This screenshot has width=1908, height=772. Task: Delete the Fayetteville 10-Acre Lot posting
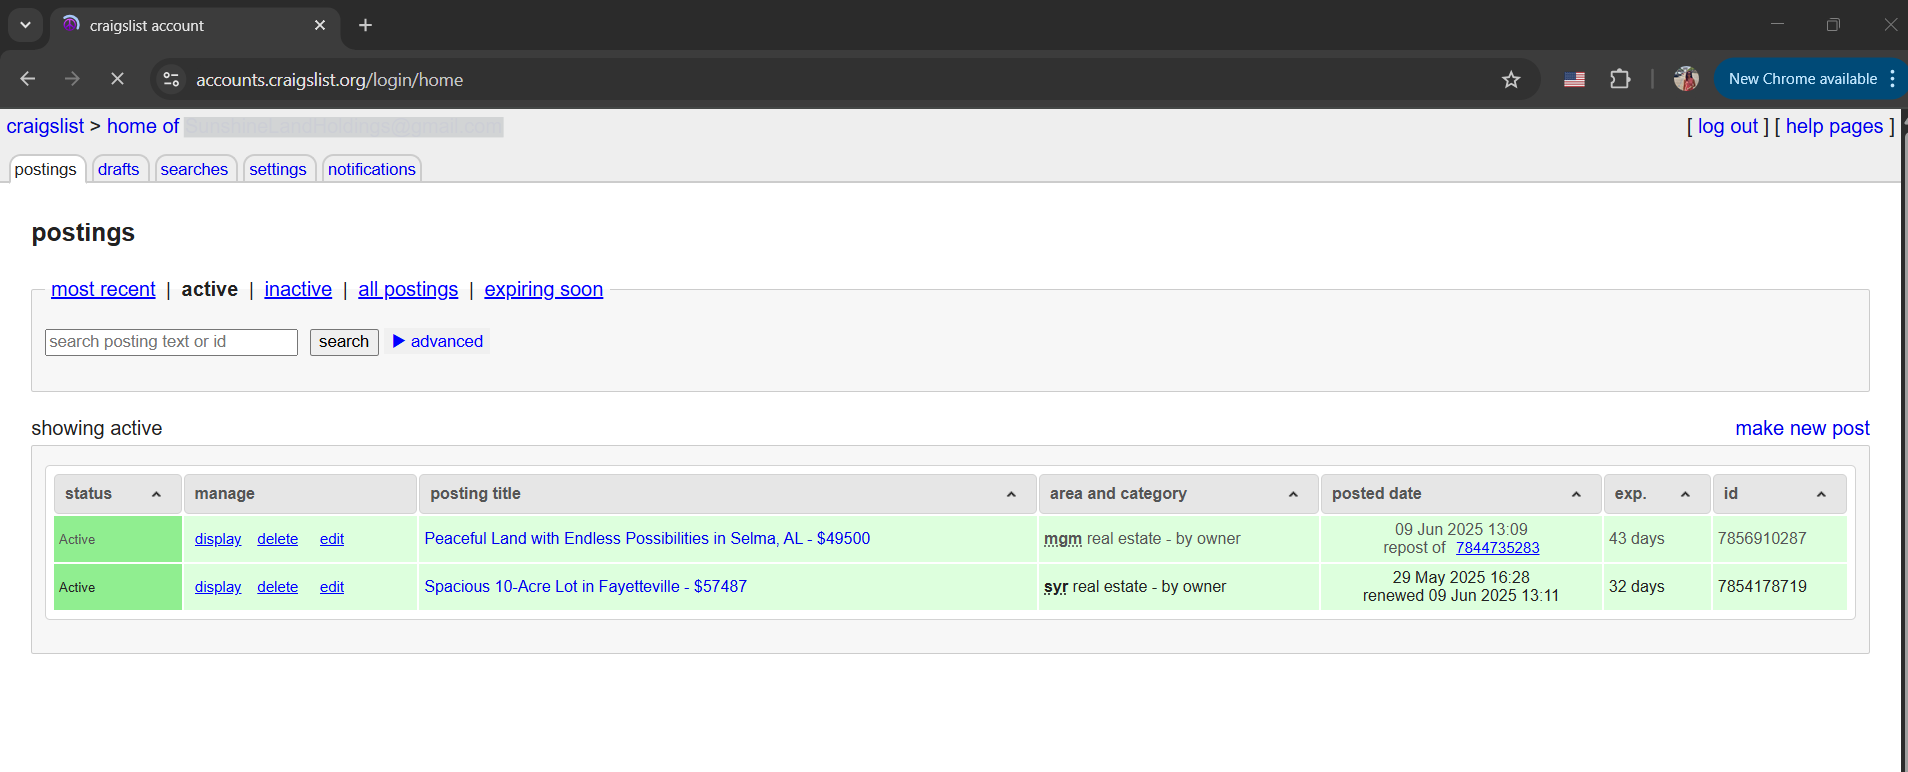(x=277, y=587)
